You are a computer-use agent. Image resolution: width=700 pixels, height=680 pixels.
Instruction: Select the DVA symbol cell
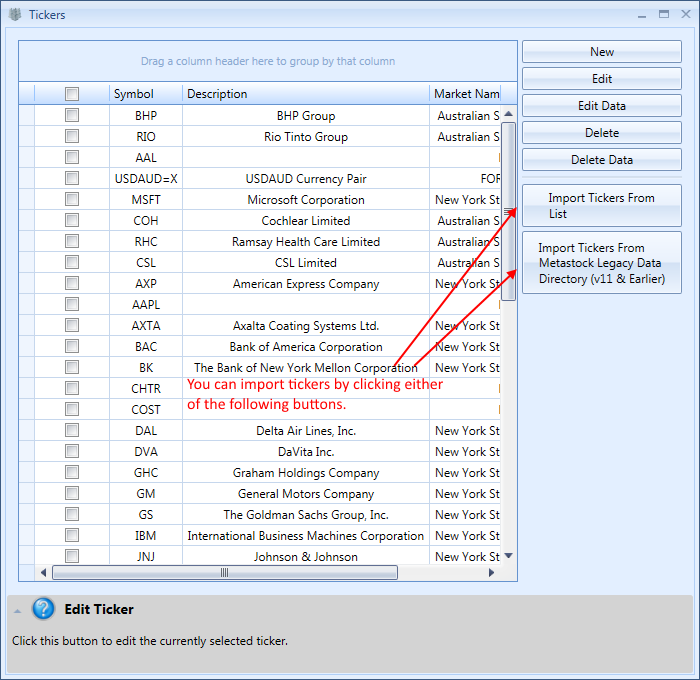146,451
